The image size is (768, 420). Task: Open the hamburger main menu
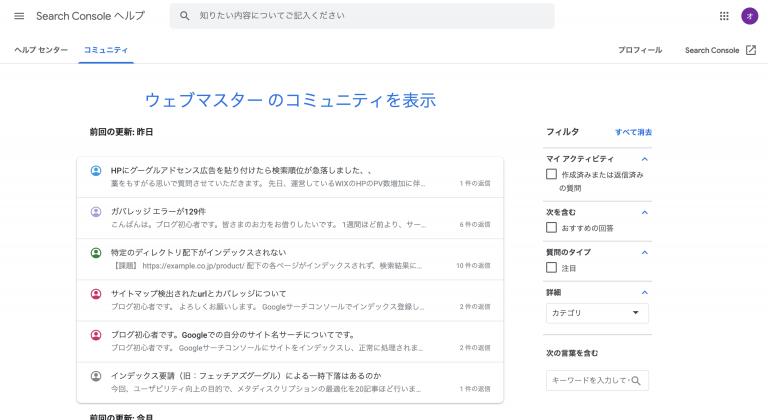(x=19, y=16)
